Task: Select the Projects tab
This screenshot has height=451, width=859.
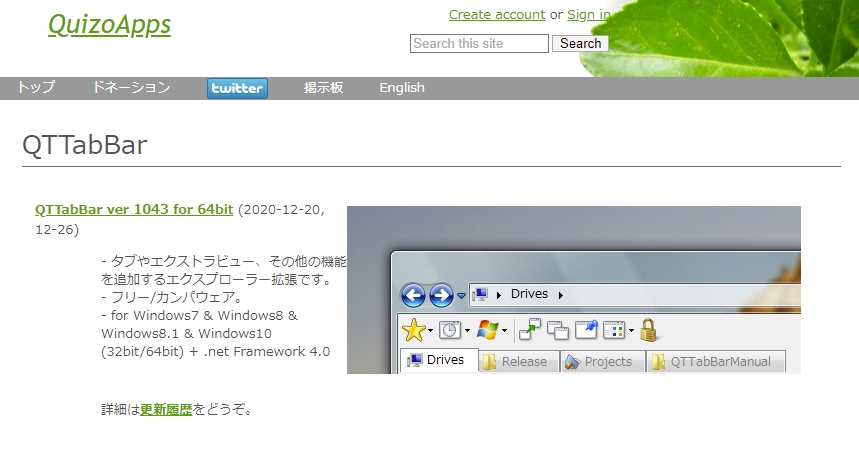Action: point(602,362)
